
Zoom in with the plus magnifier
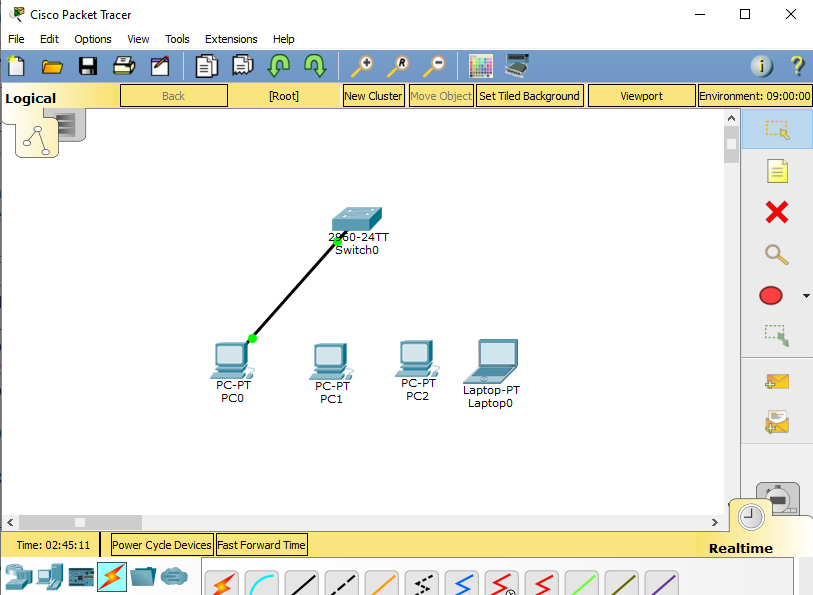click(x=361, y=66)
